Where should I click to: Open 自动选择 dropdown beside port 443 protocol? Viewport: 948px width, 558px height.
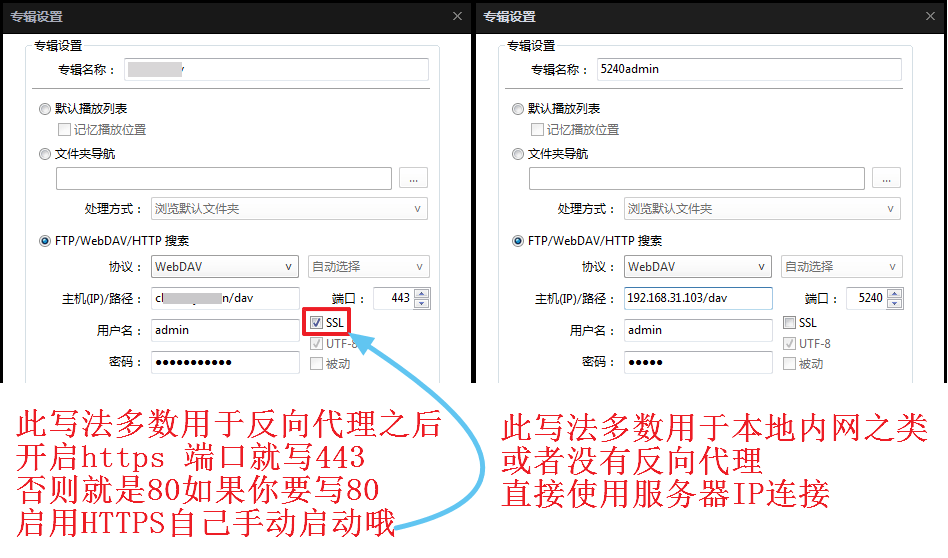click(x=368, y=267)
